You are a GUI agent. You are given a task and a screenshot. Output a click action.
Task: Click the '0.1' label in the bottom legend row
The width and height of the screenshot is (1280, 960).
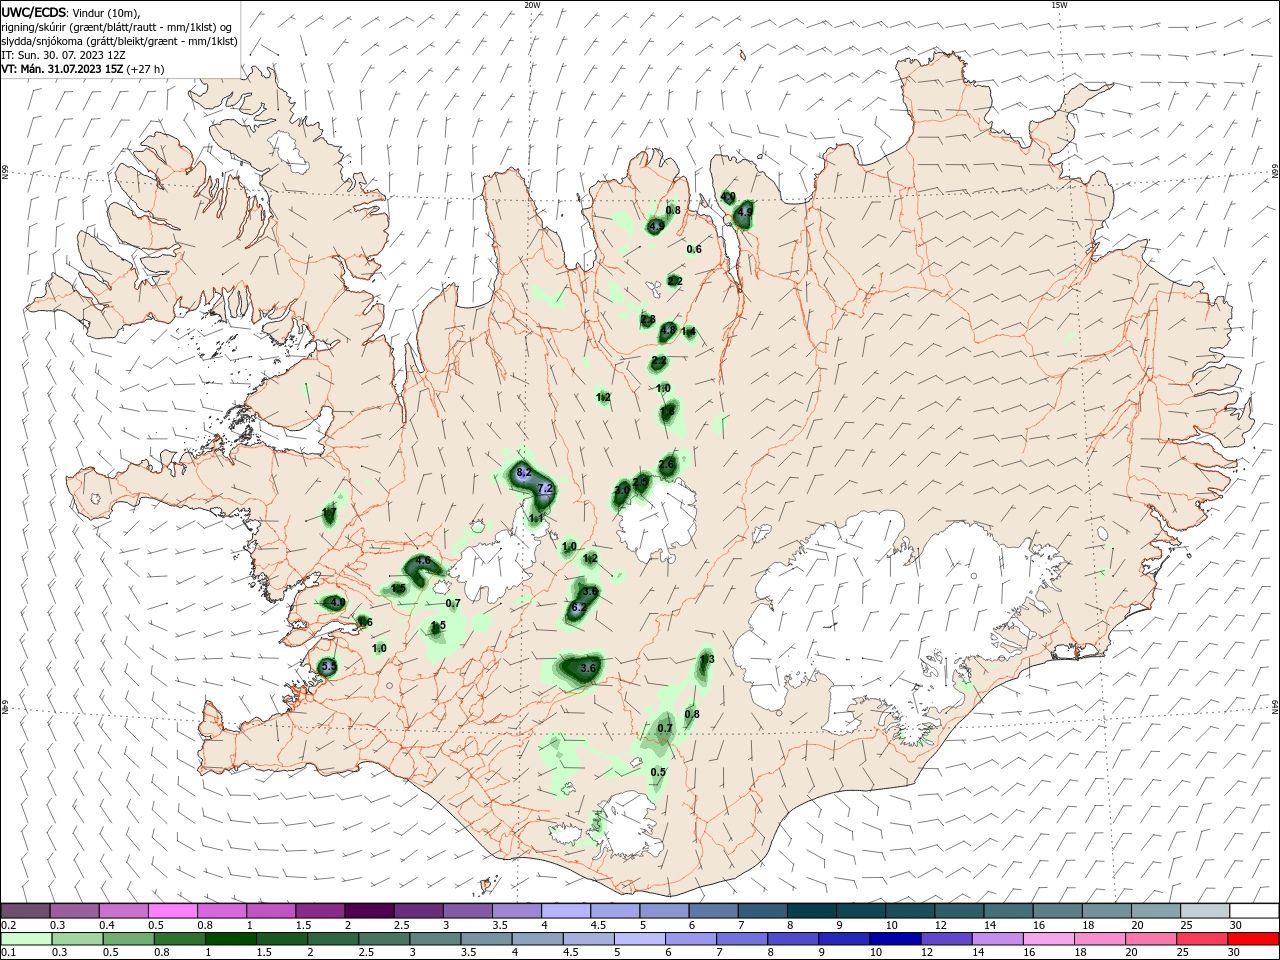[9, 954]
